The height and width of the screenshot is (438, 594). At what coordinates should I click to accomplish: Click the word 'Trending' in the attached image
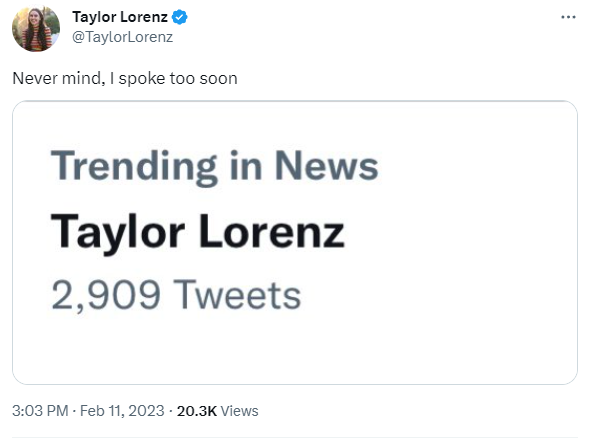click(134, 167)
